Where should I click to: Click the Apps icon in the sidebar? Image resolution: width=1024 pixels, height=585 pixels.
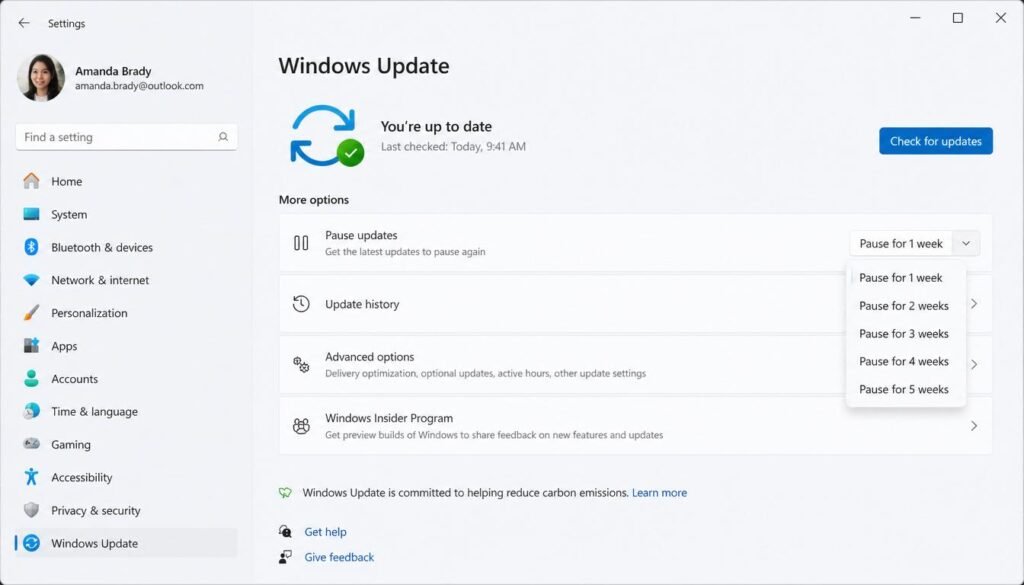pos(31,345)
